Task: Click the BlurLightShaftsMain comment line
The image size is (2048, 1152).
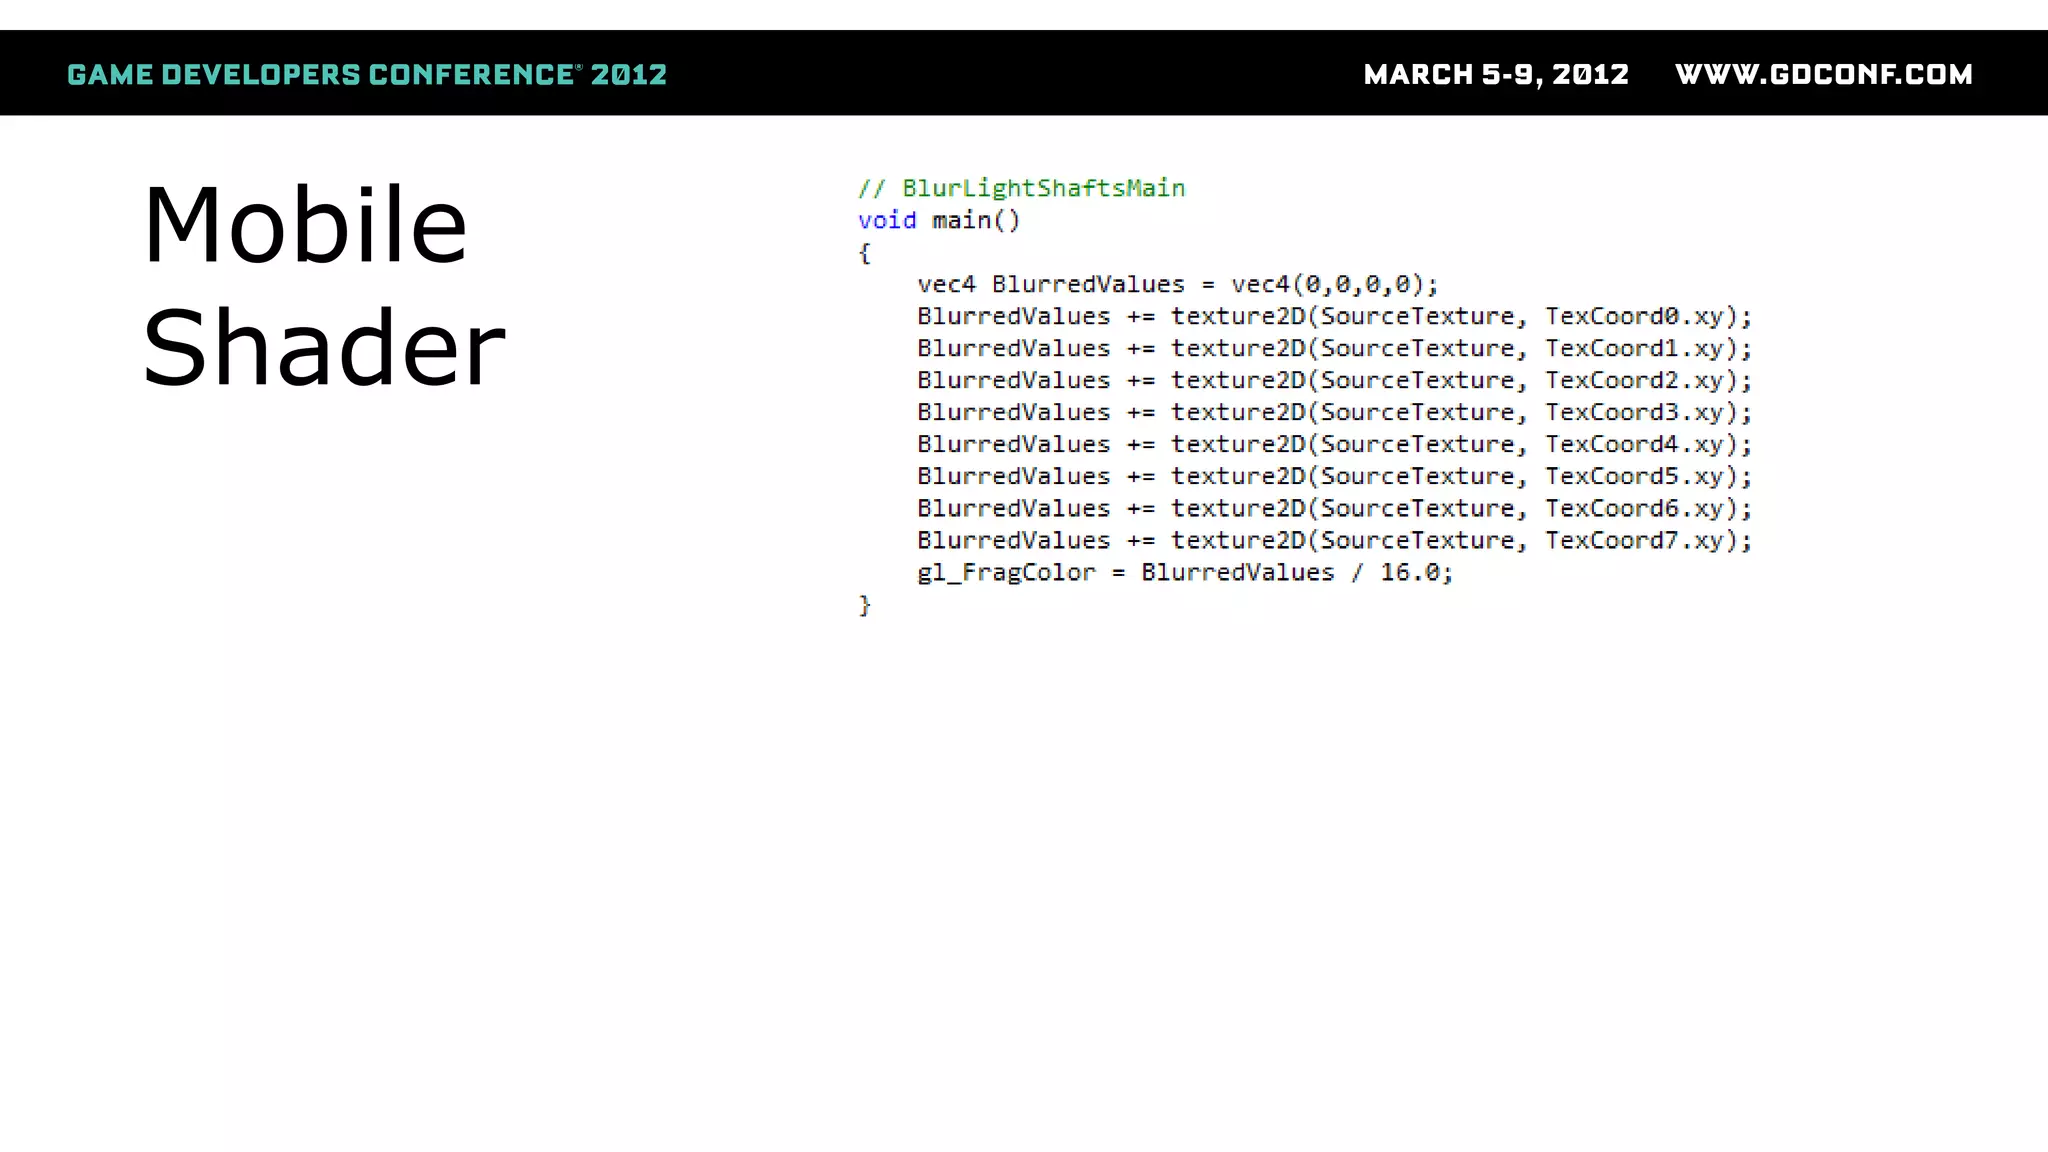Action: pos(1021,188)
